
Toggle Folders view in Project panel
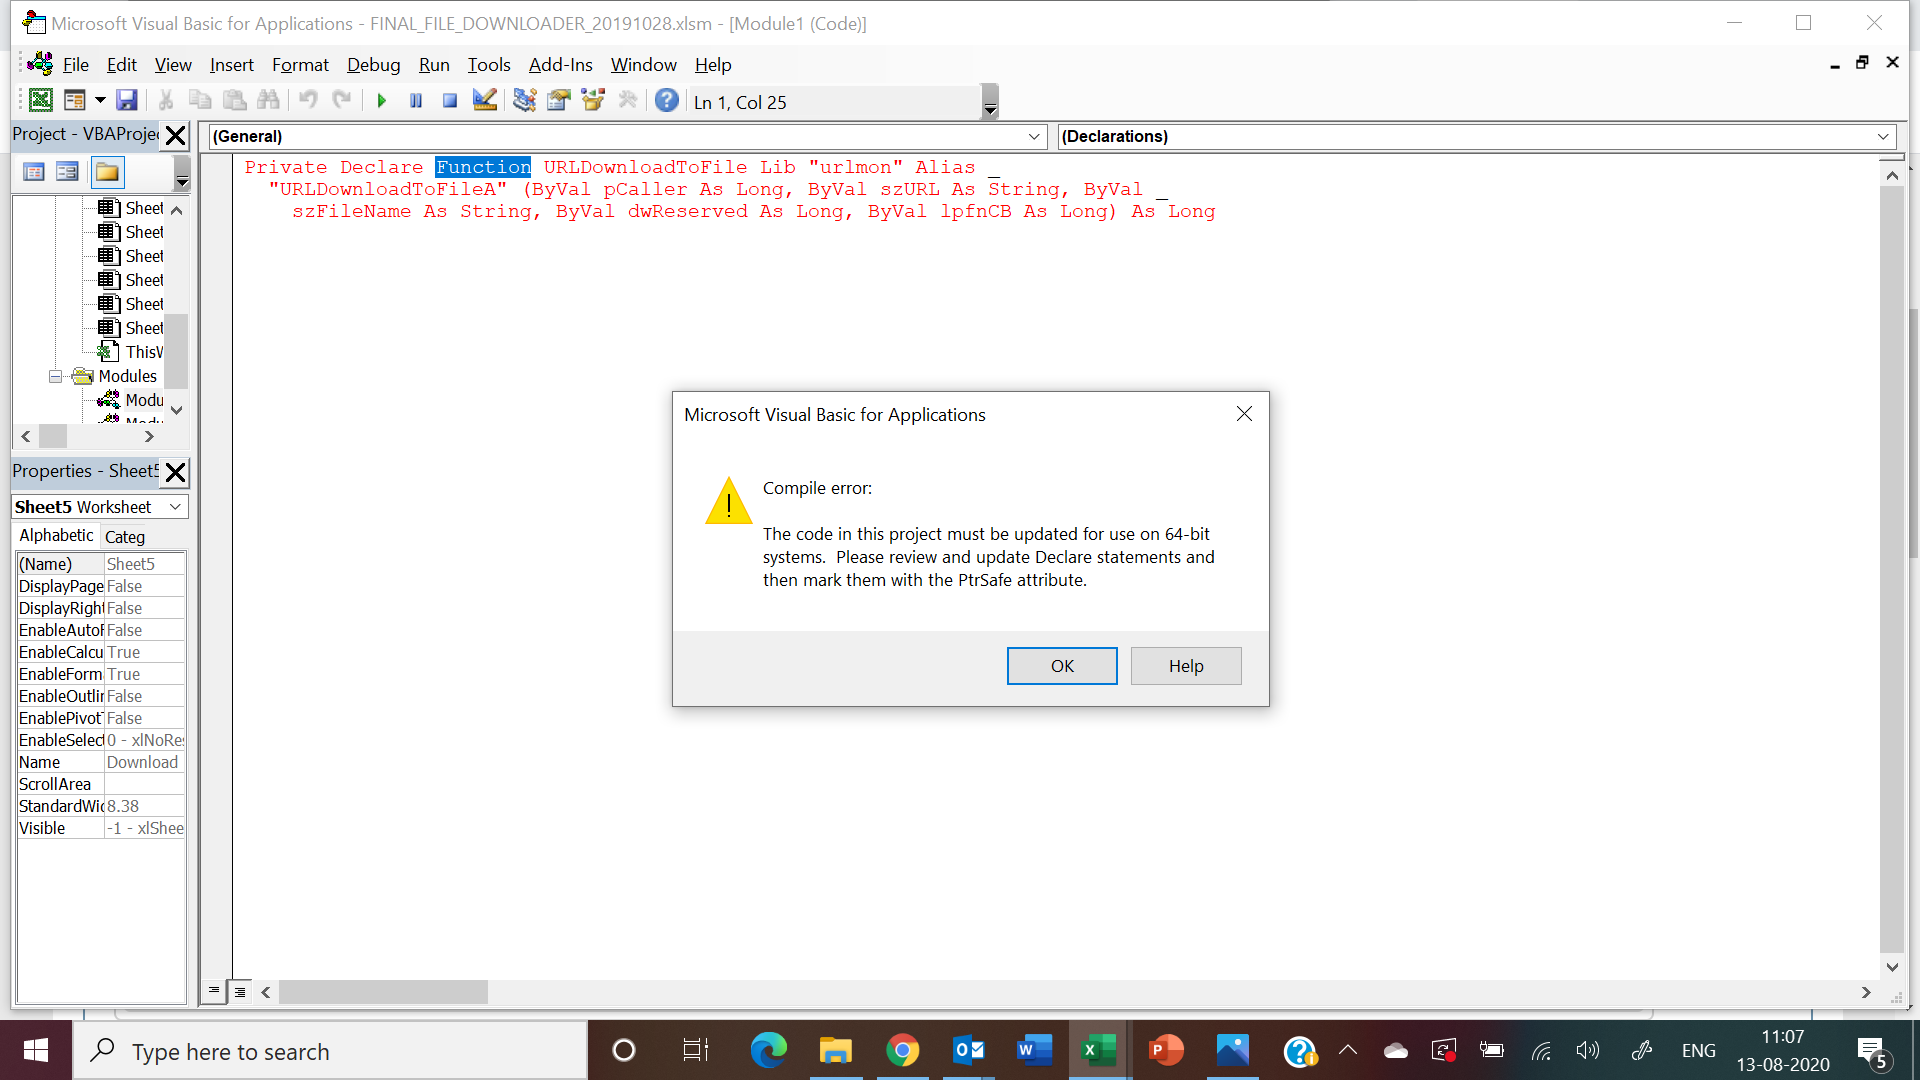pos(107,172)
